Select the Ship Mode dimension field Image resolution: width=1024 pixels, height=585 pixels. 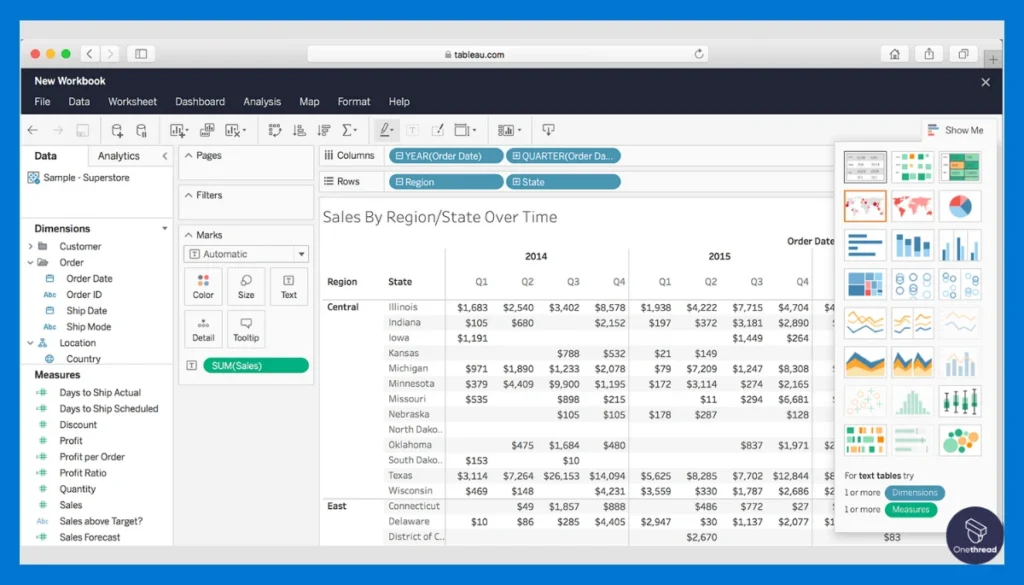click(88, 326)
